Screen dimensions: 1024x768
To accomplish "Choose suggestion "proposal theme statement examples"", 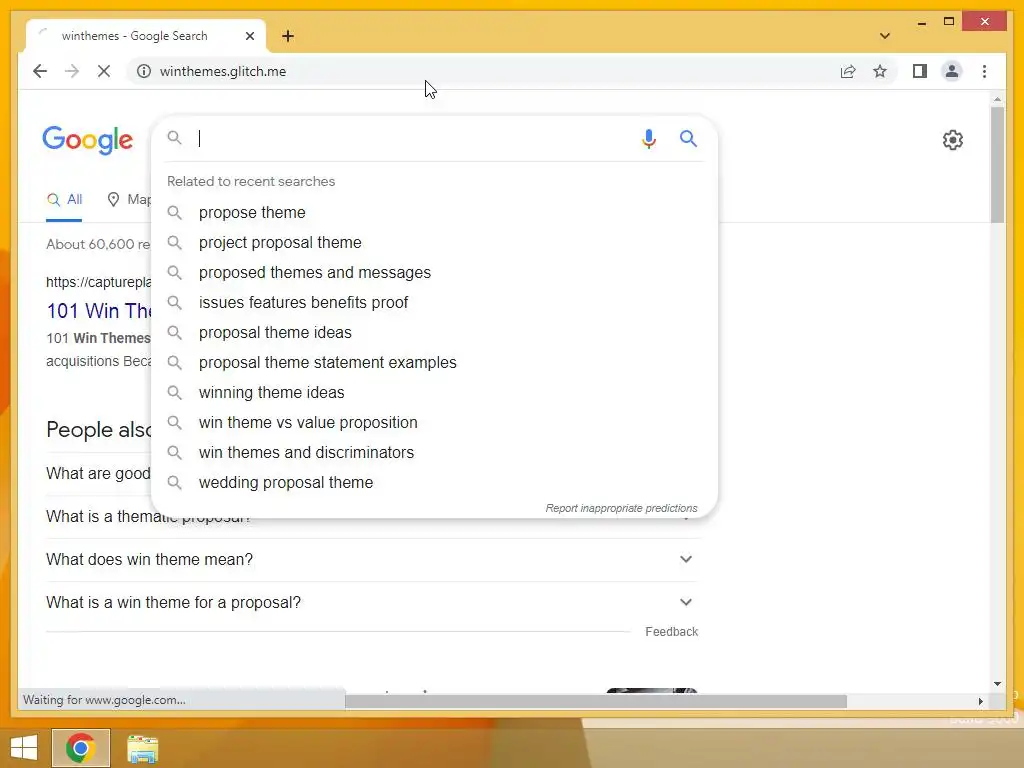I will click(x=434, y=362).
